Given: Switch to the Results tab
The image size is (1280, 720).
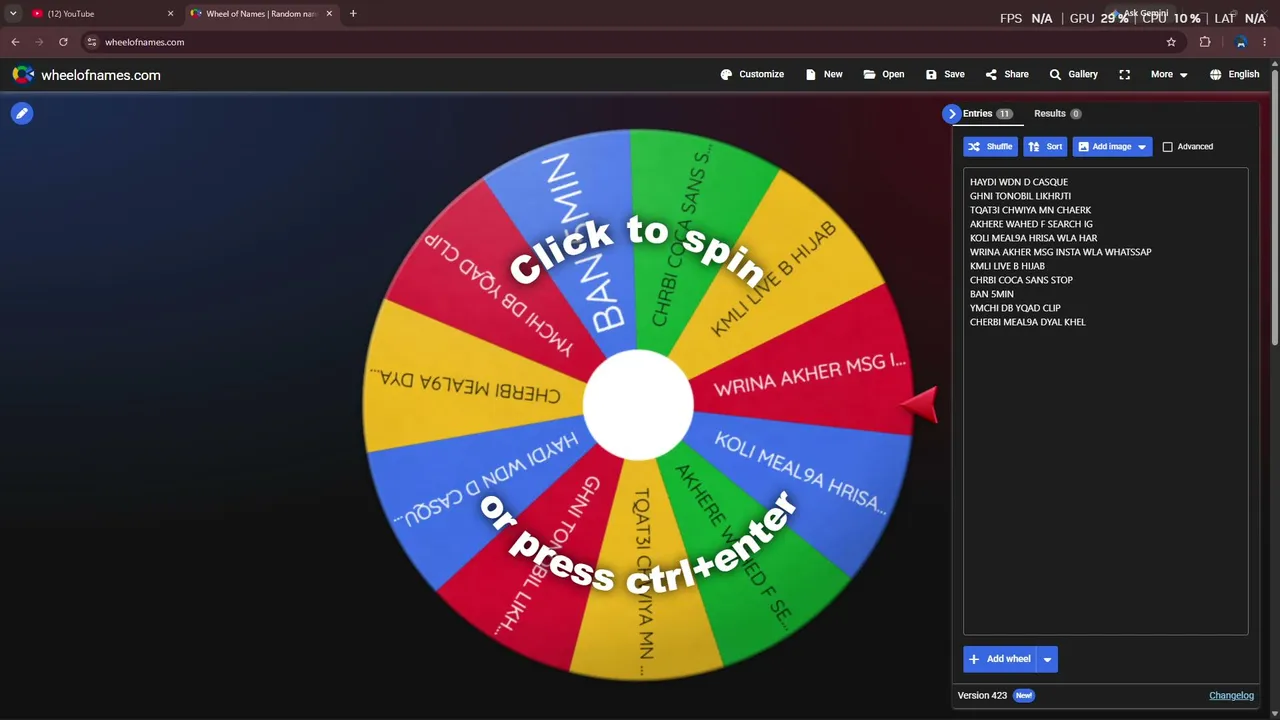Looking at the screenshot, I should point(1057,114).
